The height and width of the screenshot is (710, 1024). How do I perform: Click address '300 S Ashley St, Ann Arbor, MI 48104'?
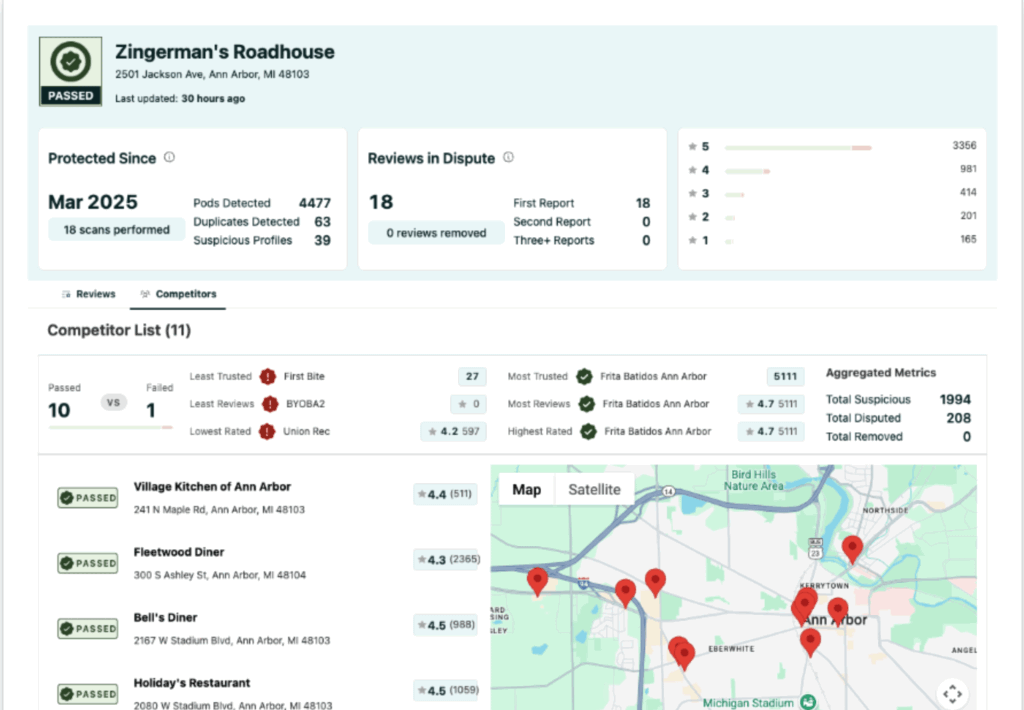[220, 575]
